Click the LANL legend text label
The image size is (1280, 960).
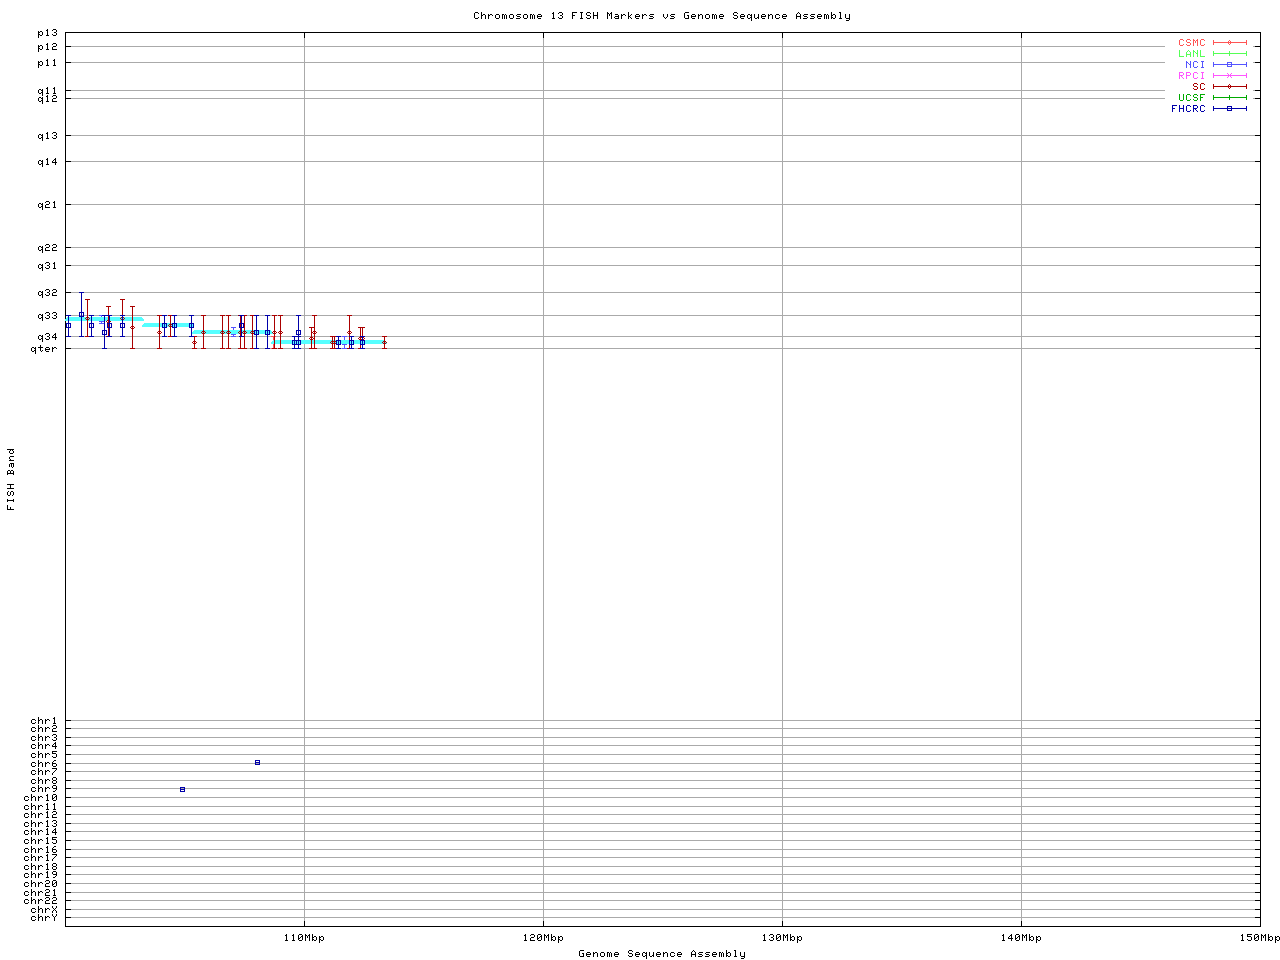[1191, 54]
